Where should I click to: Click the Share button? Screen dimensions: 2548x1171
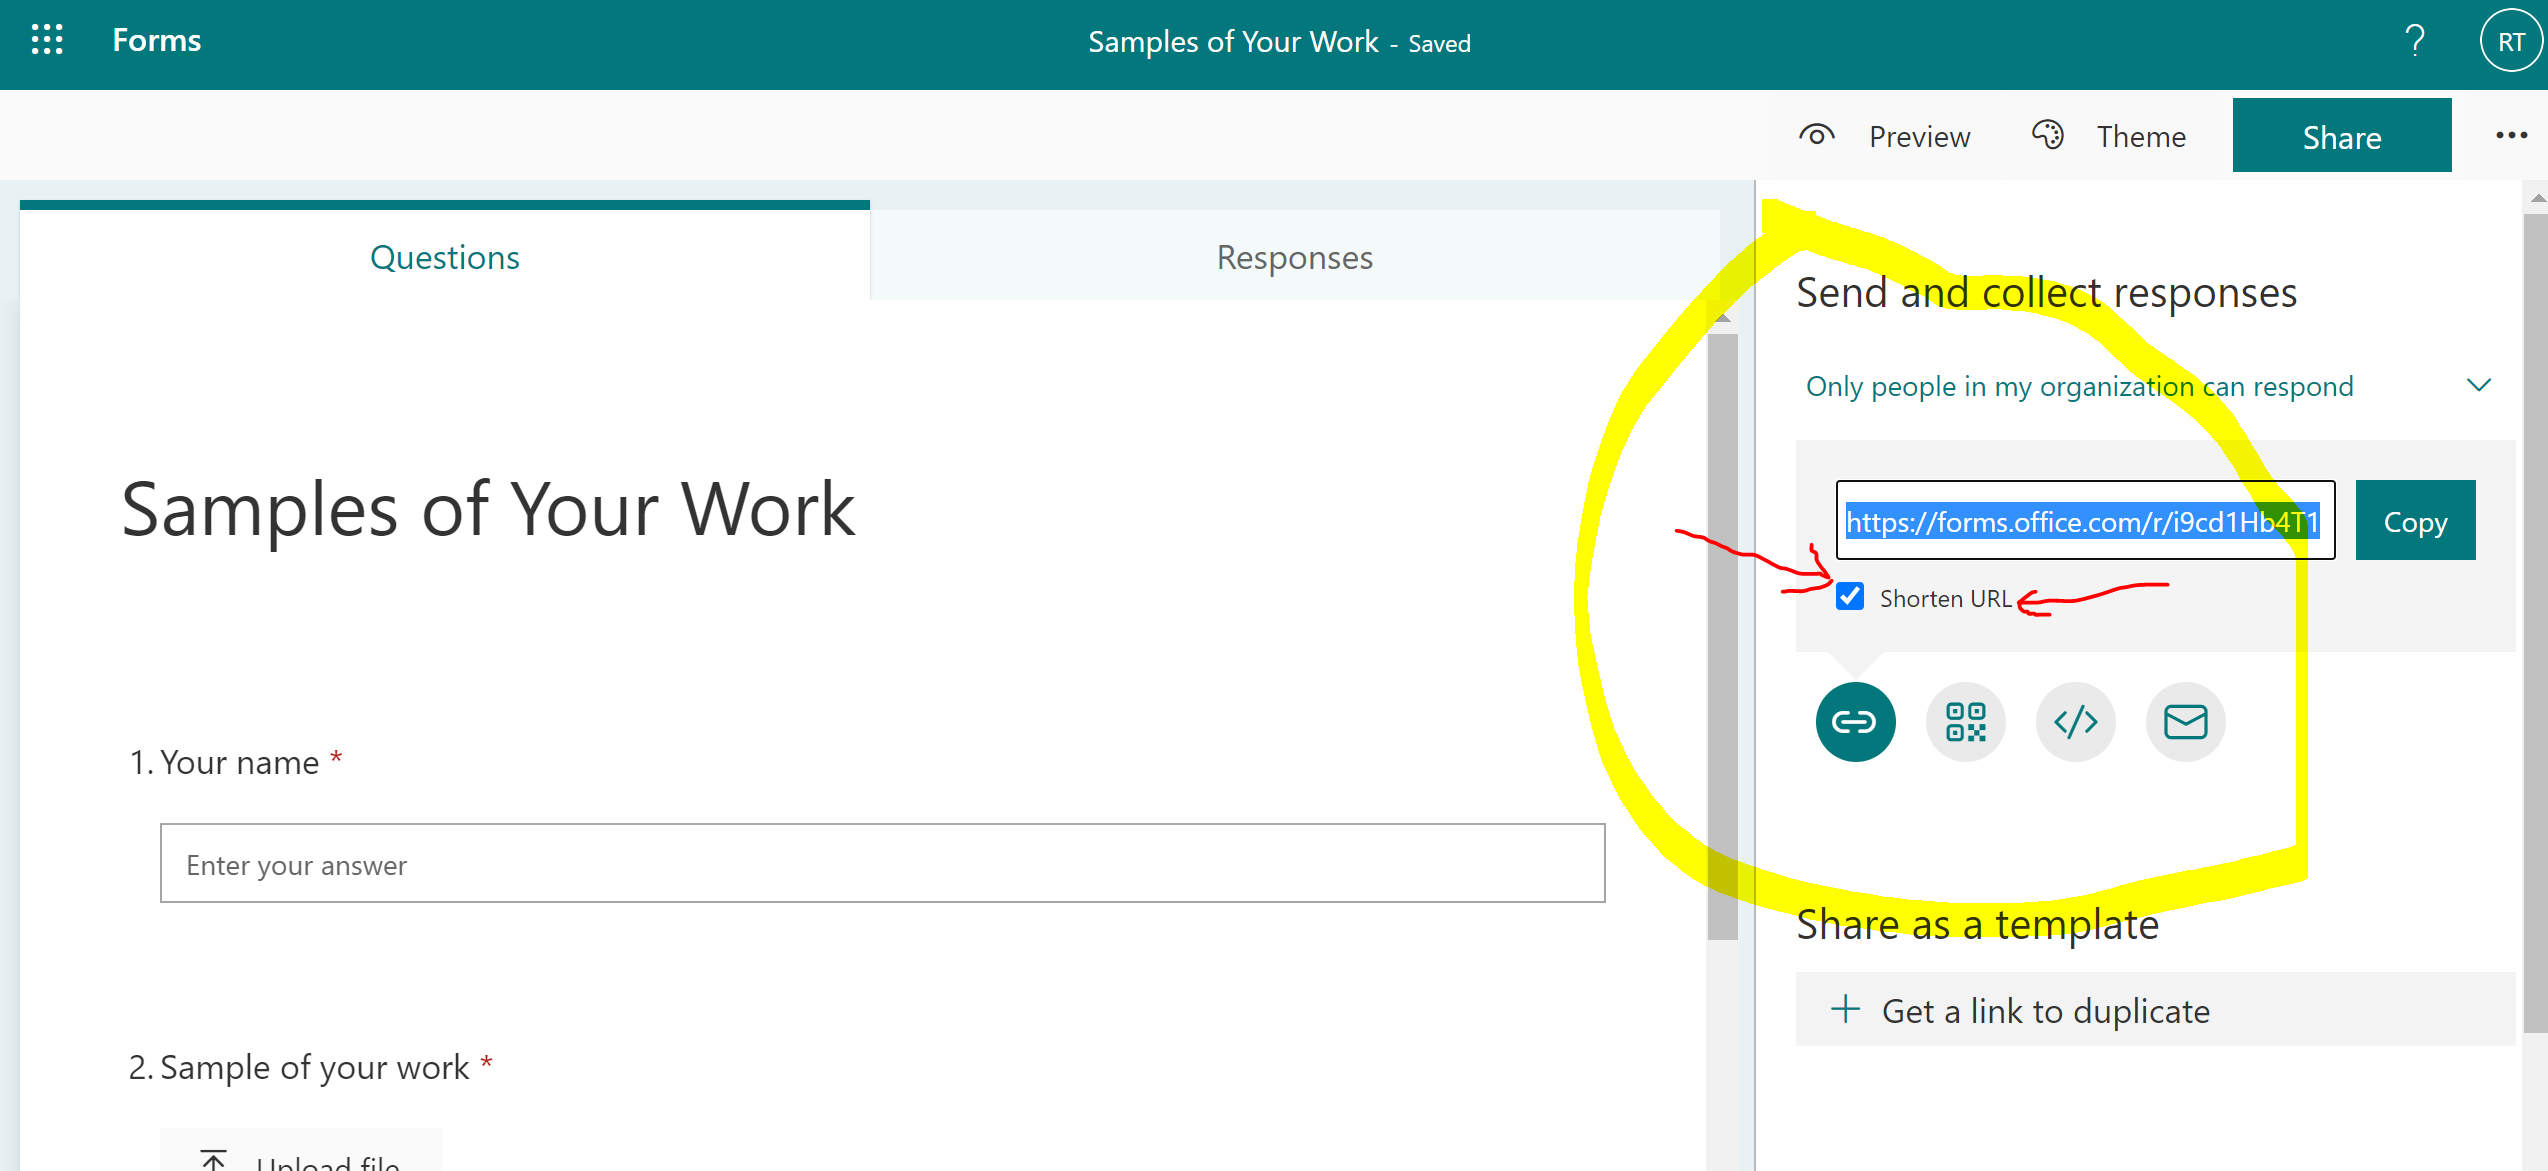2341,136
